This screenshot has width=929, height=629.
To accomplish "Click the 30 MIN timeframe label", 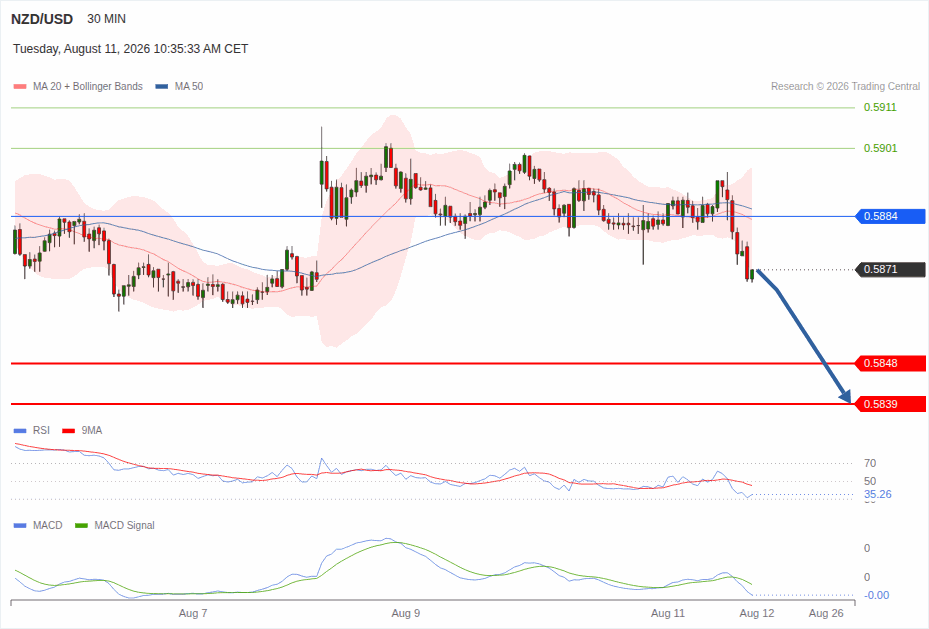I will click(x=107, y=19).
